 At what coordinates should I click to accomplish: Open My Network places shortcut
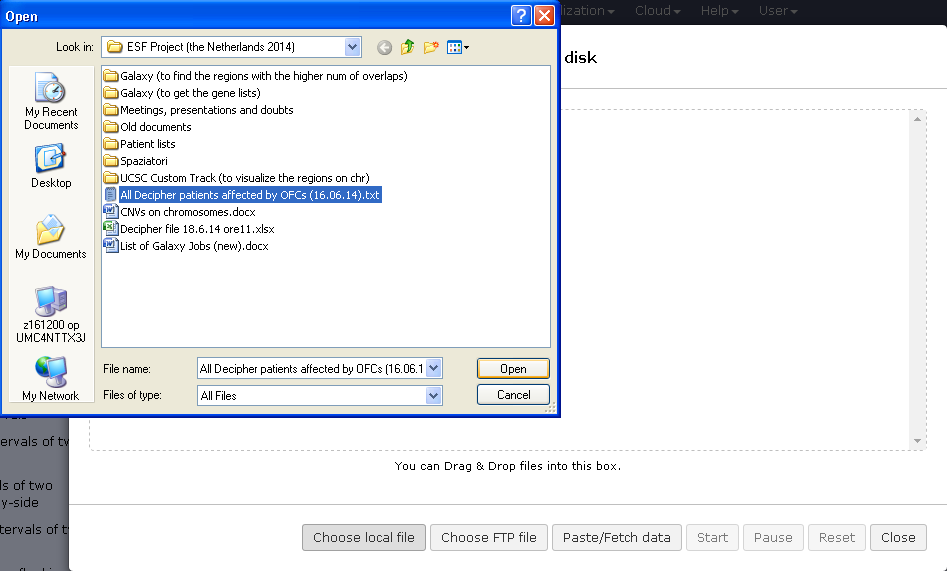[51, 379]
